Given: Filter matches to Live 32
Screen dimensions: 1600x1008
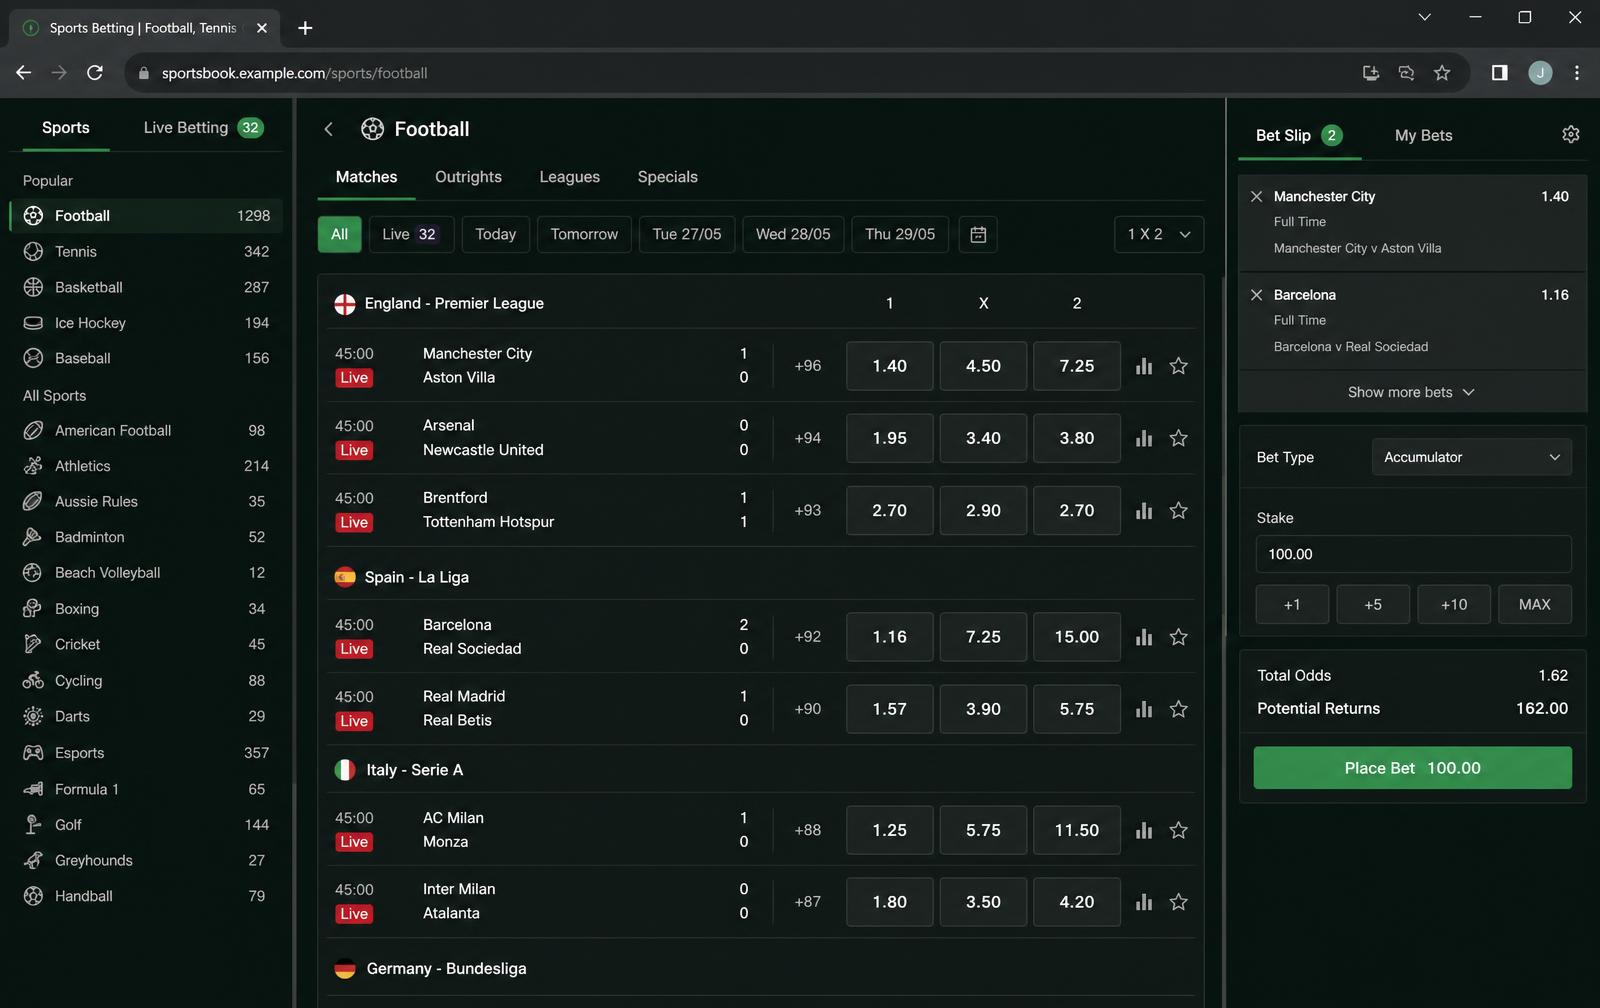Looking at the screenshot, I should coord(409,234).
